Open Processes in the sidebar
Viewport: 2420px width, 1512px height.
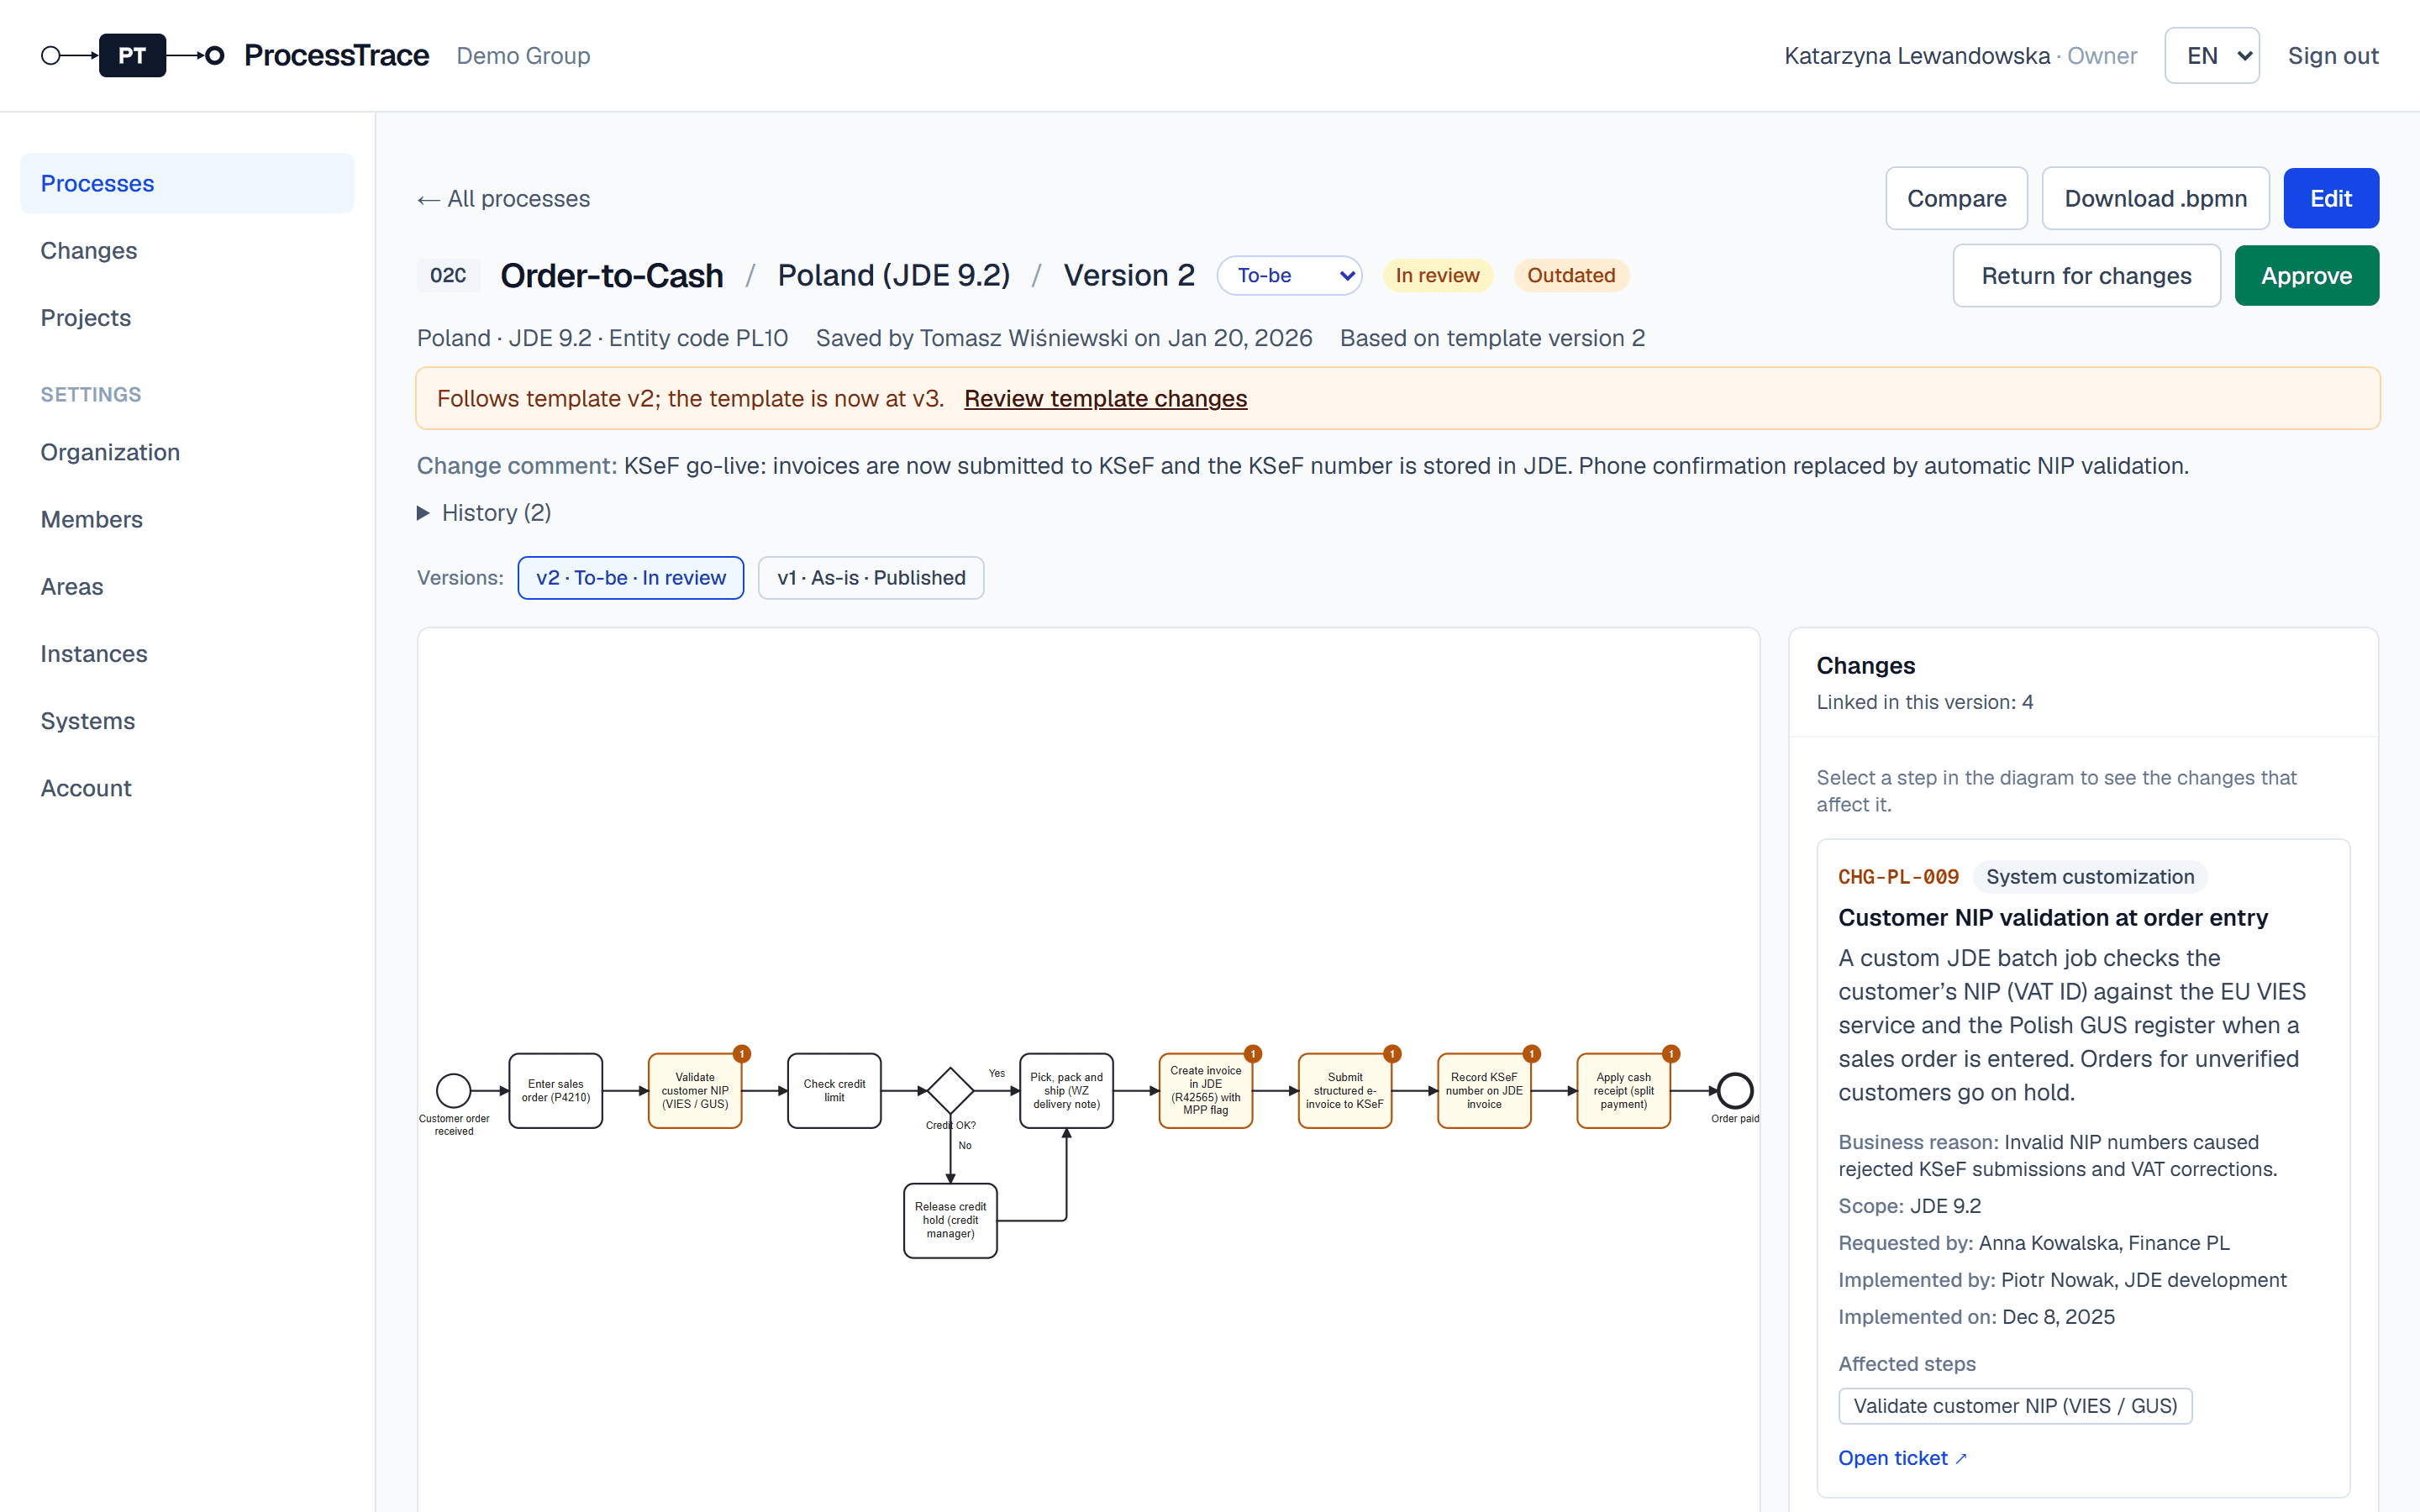point(187,183)
